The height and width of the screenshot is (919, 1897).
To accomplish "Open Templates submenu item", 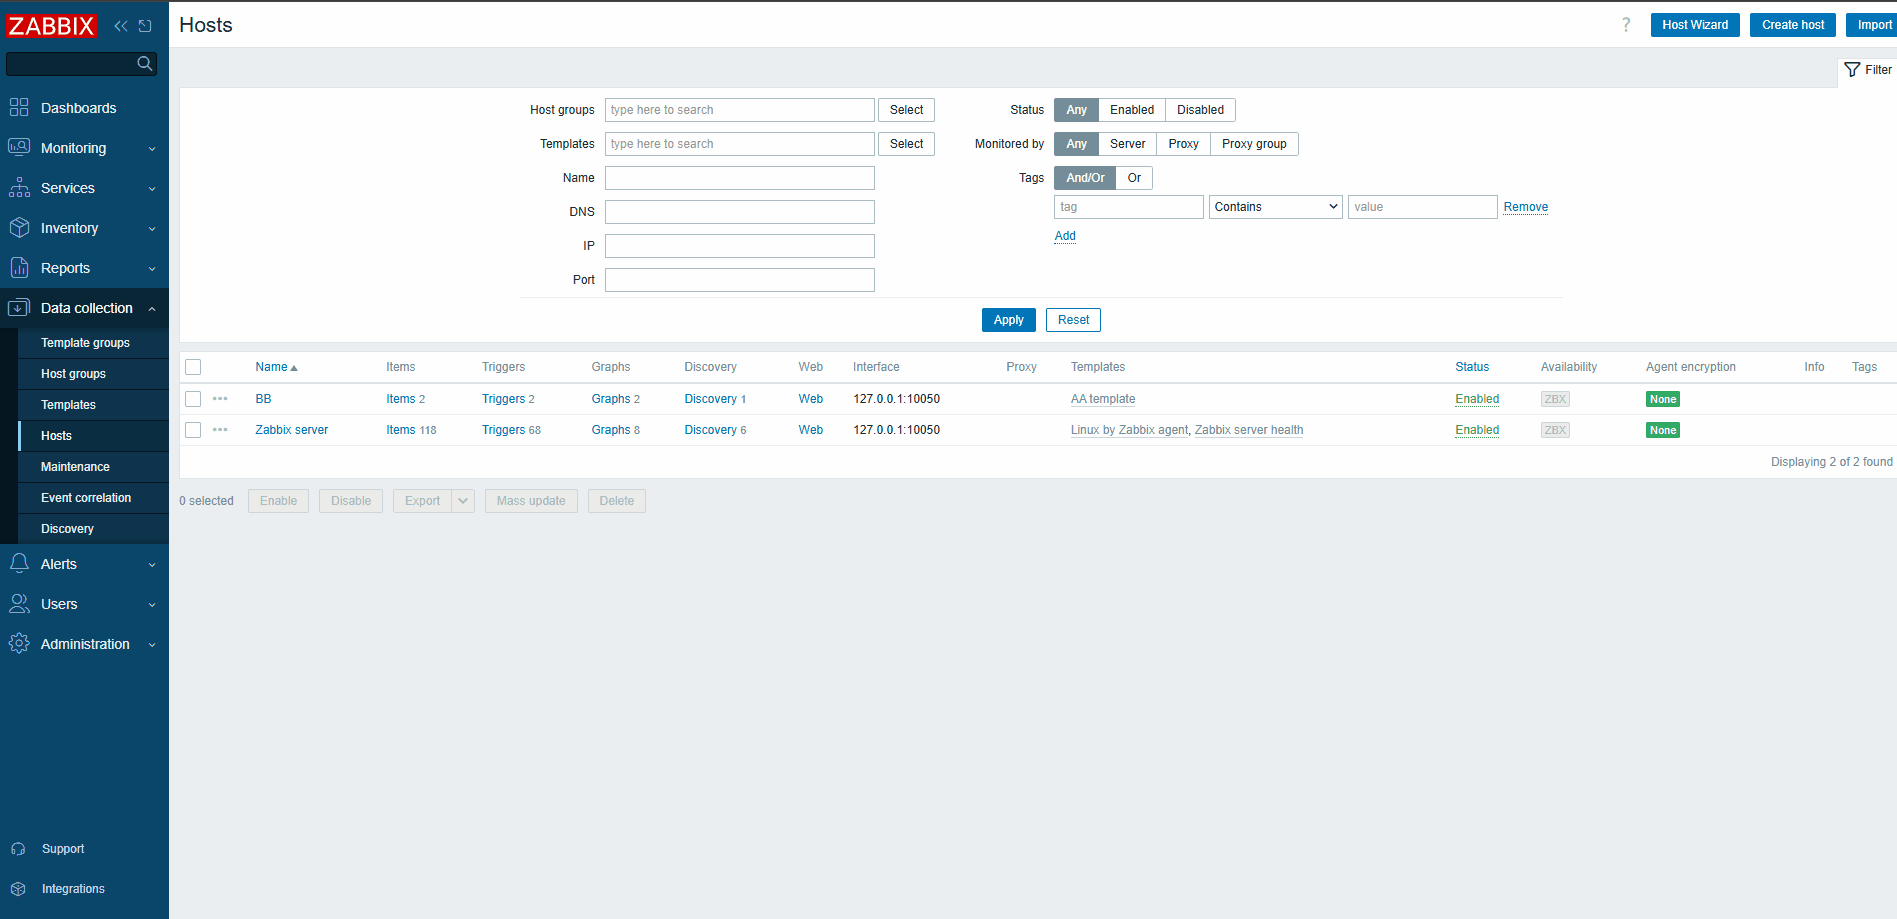I will 93,405.
